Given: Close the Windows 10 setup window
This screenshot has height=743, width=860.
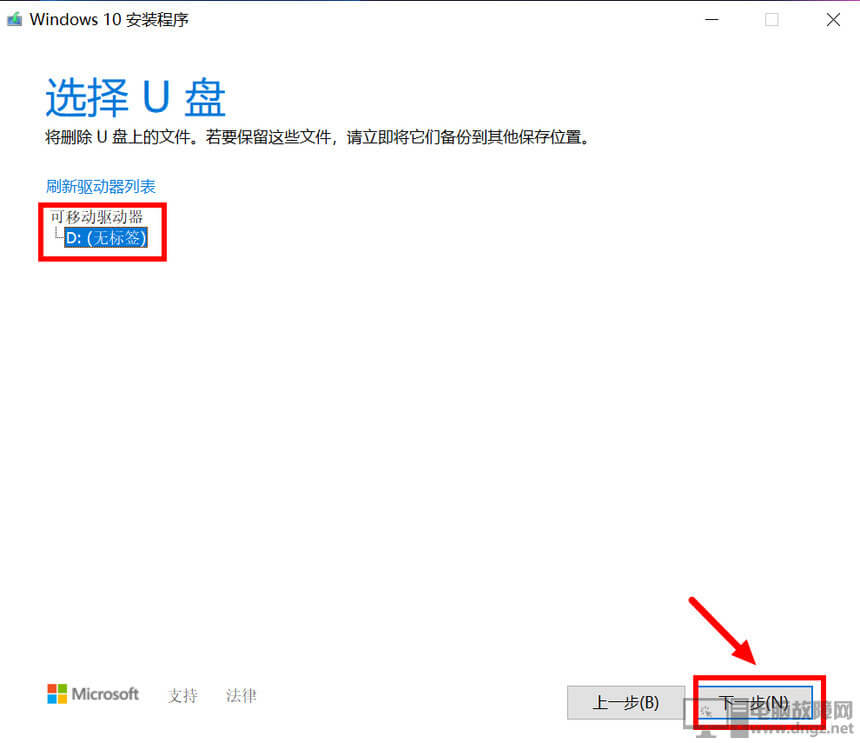Looking at the screenshot, I should tap(833, 20).
